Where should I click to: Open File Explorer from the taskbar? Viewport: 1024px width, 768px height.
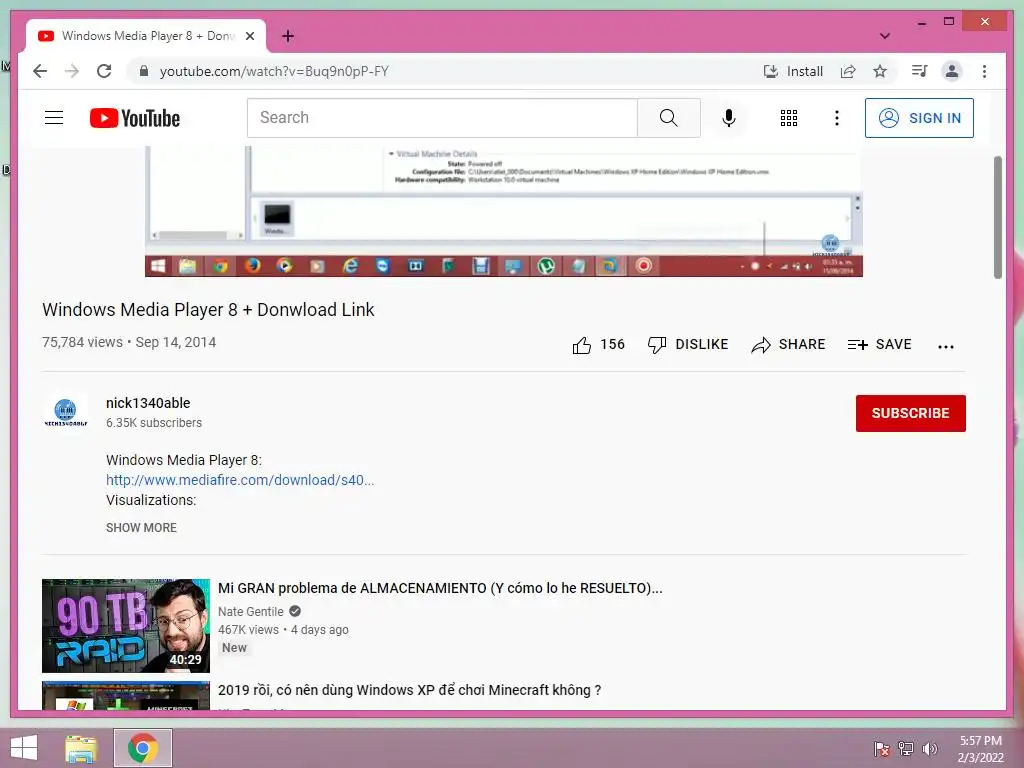pyautogui.click(x=81, y=748)
